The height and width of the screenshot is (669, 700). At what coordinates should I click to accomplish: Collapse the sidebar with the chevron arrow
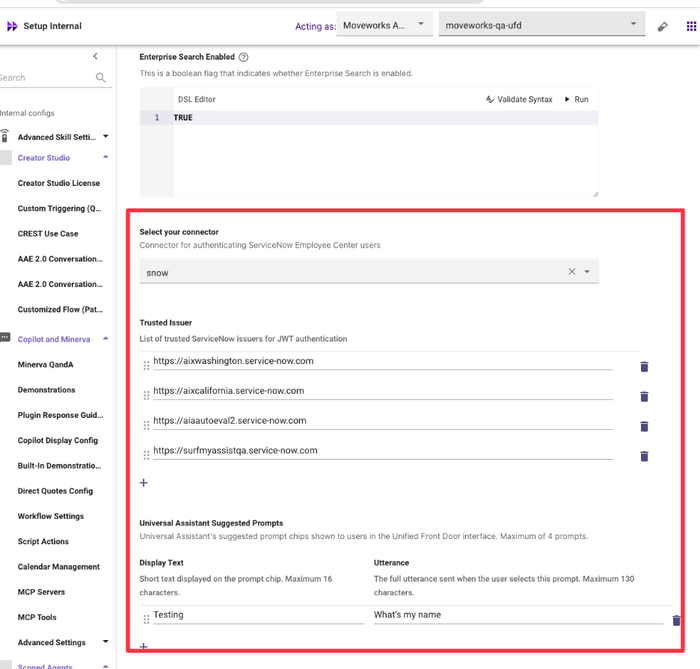pos(95,56)
